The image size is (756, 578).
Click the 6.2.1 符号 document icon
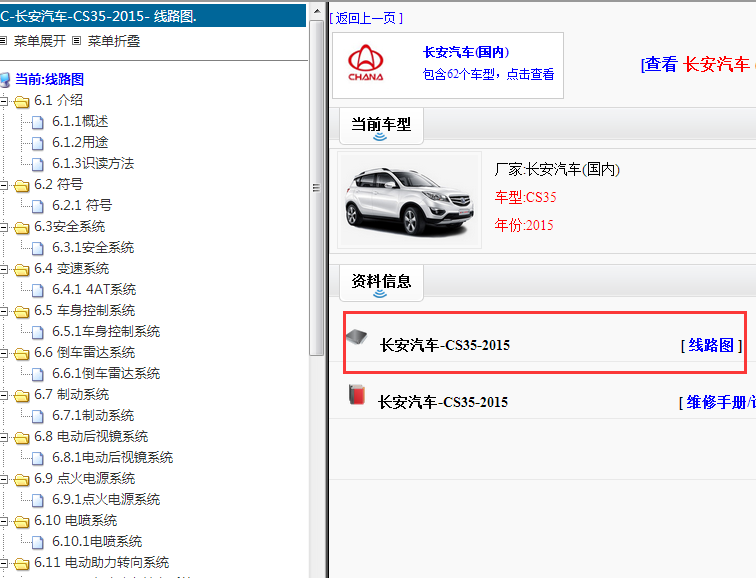[37, 206]
